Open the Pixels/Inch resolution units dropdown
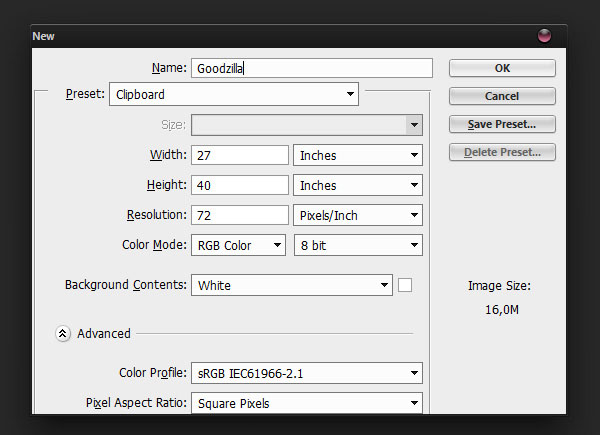 coord(358,215)
